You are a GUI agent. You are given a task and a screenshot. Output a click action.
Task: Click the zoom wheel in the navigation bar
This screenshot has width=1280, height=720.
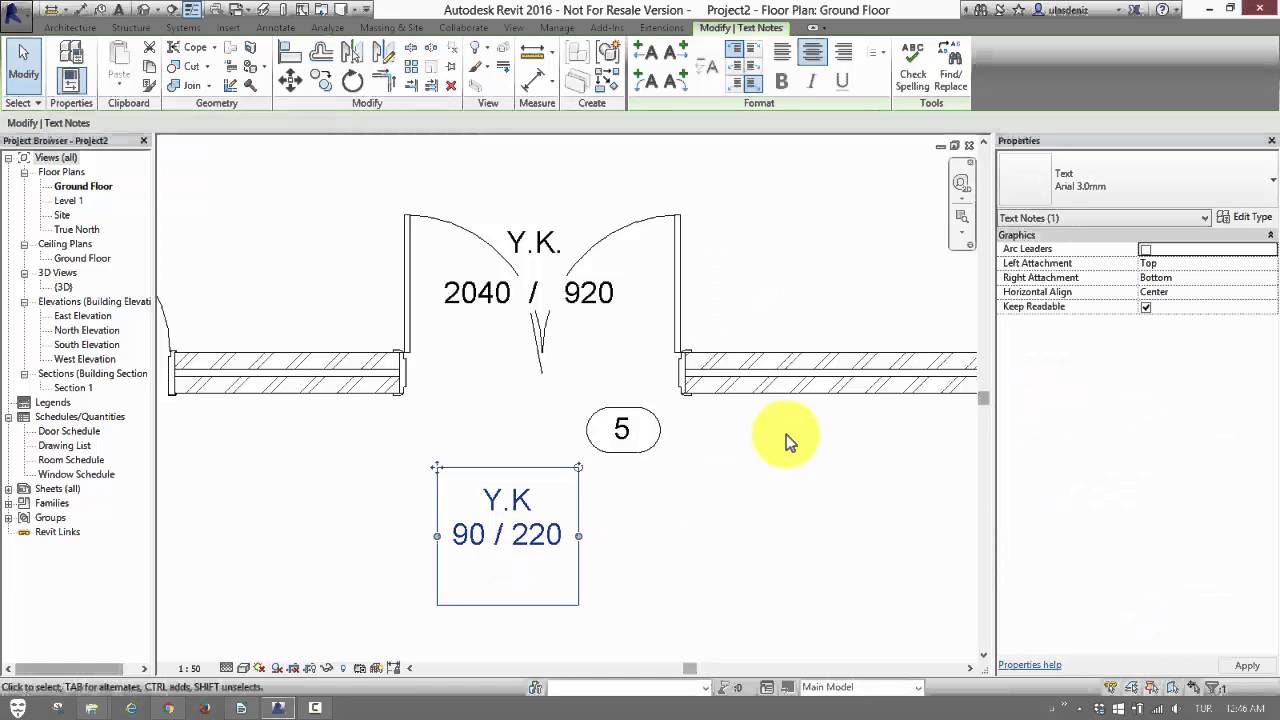click(x=961, y=183)
